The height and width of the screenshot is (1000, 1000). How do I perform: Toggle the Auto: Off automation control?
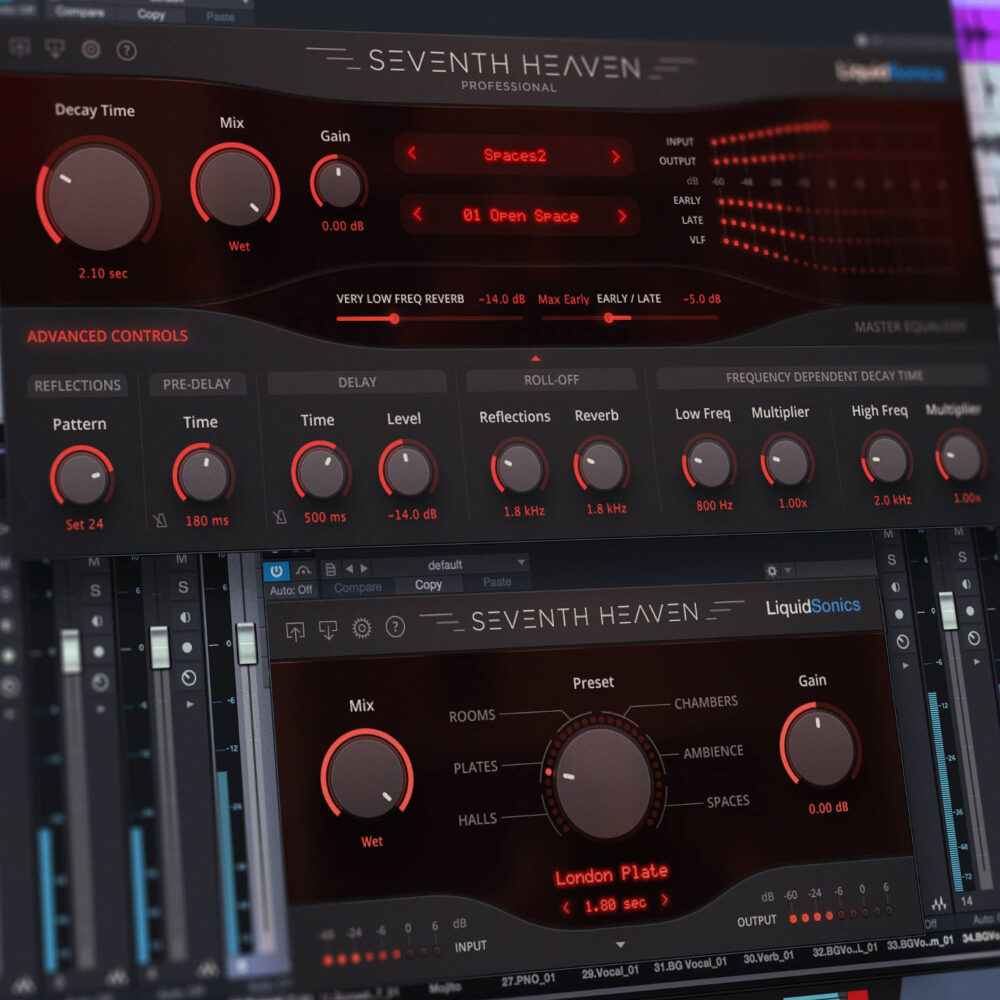click(x=290, y=589)
